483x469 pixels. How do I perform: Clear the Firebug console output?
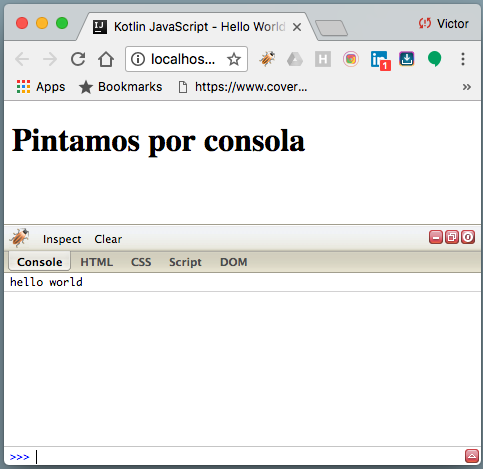[x=108, y=239]
